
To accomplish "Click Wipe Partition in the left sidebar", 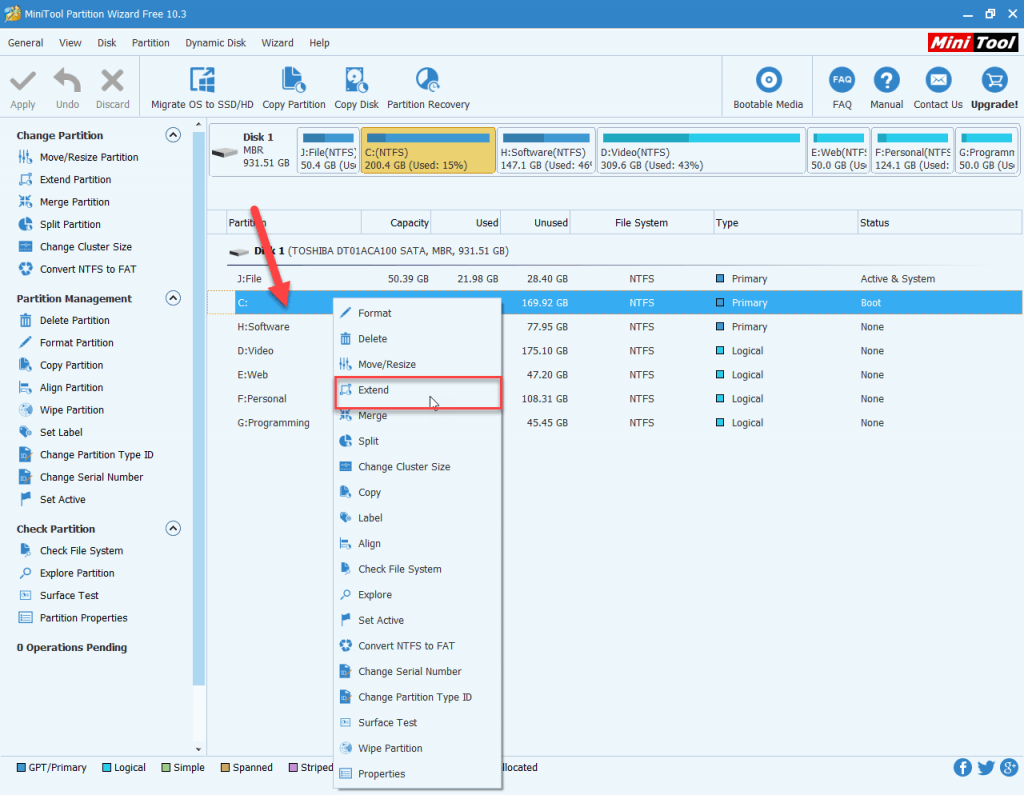I will (x=71, y=410).
